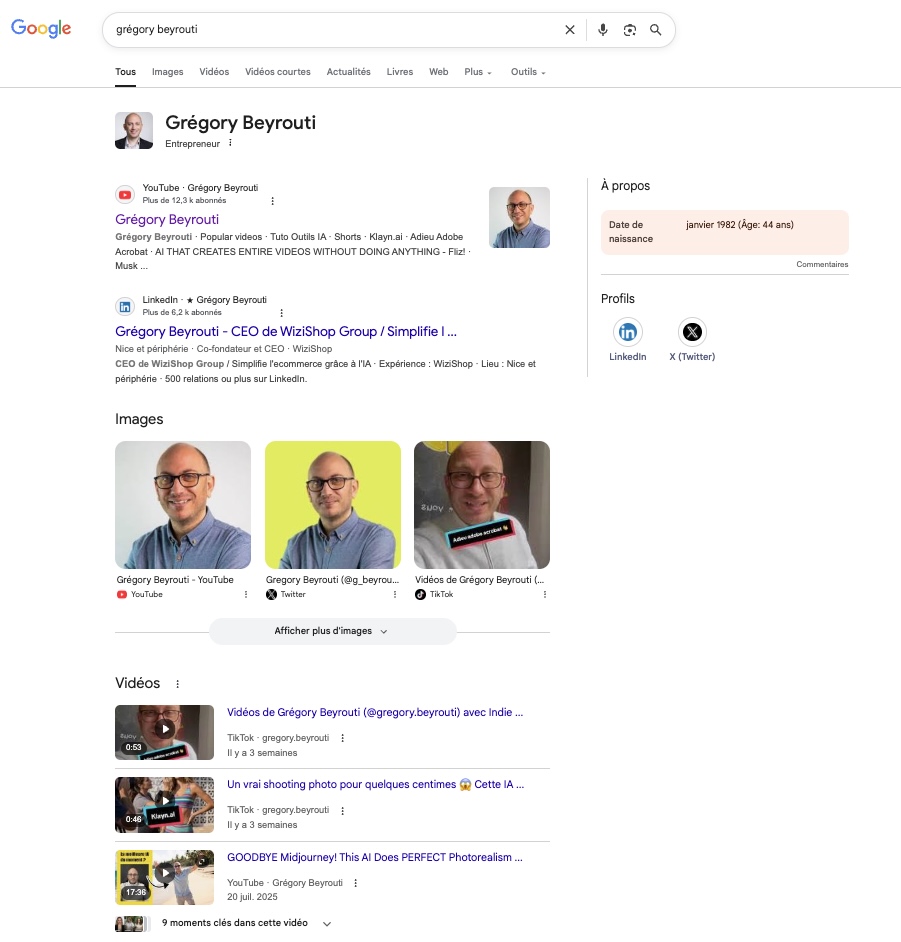
Task: Open the X (Twitter) profile icon
Action: pos(693,332)
